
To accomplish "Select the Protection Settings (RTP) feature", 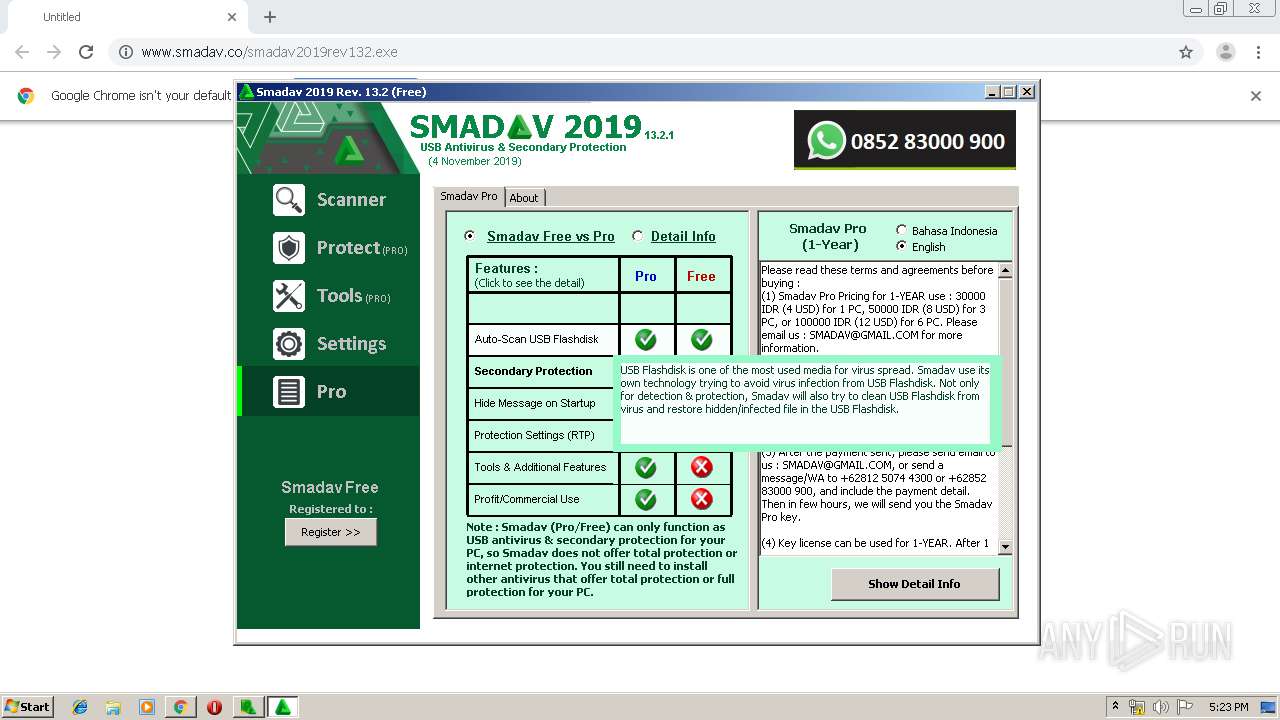I will tap(543, 435).
